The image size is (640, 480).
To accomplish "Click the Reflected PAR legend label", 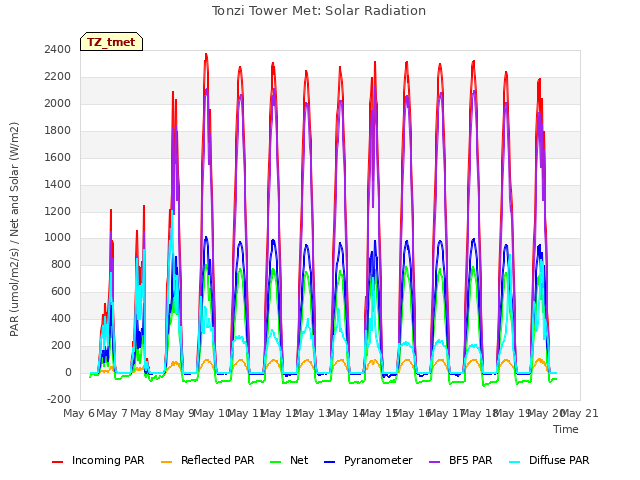I will [218, 460].
